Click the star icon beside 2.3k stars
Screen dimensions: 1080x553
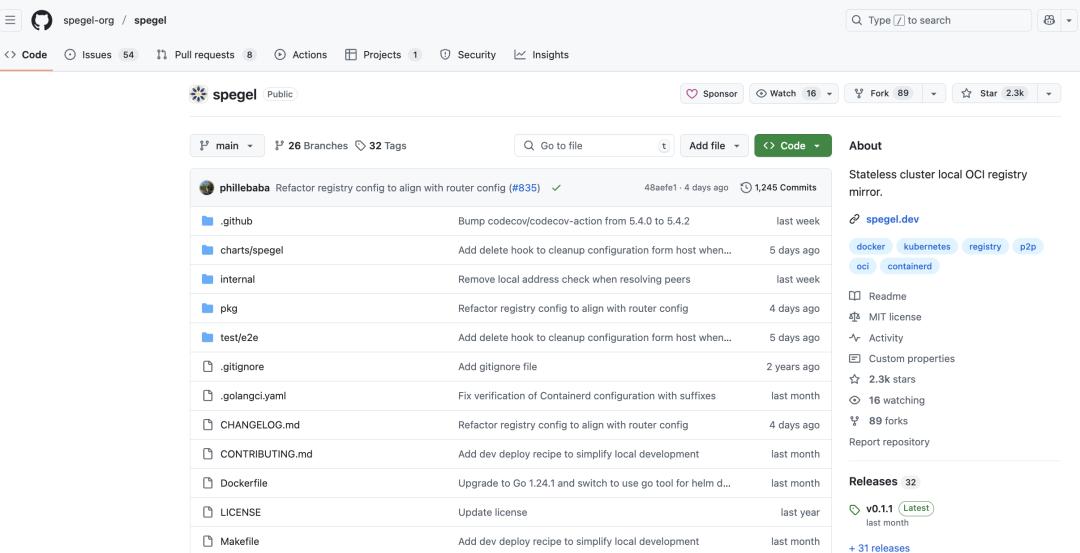click(855, 379)
